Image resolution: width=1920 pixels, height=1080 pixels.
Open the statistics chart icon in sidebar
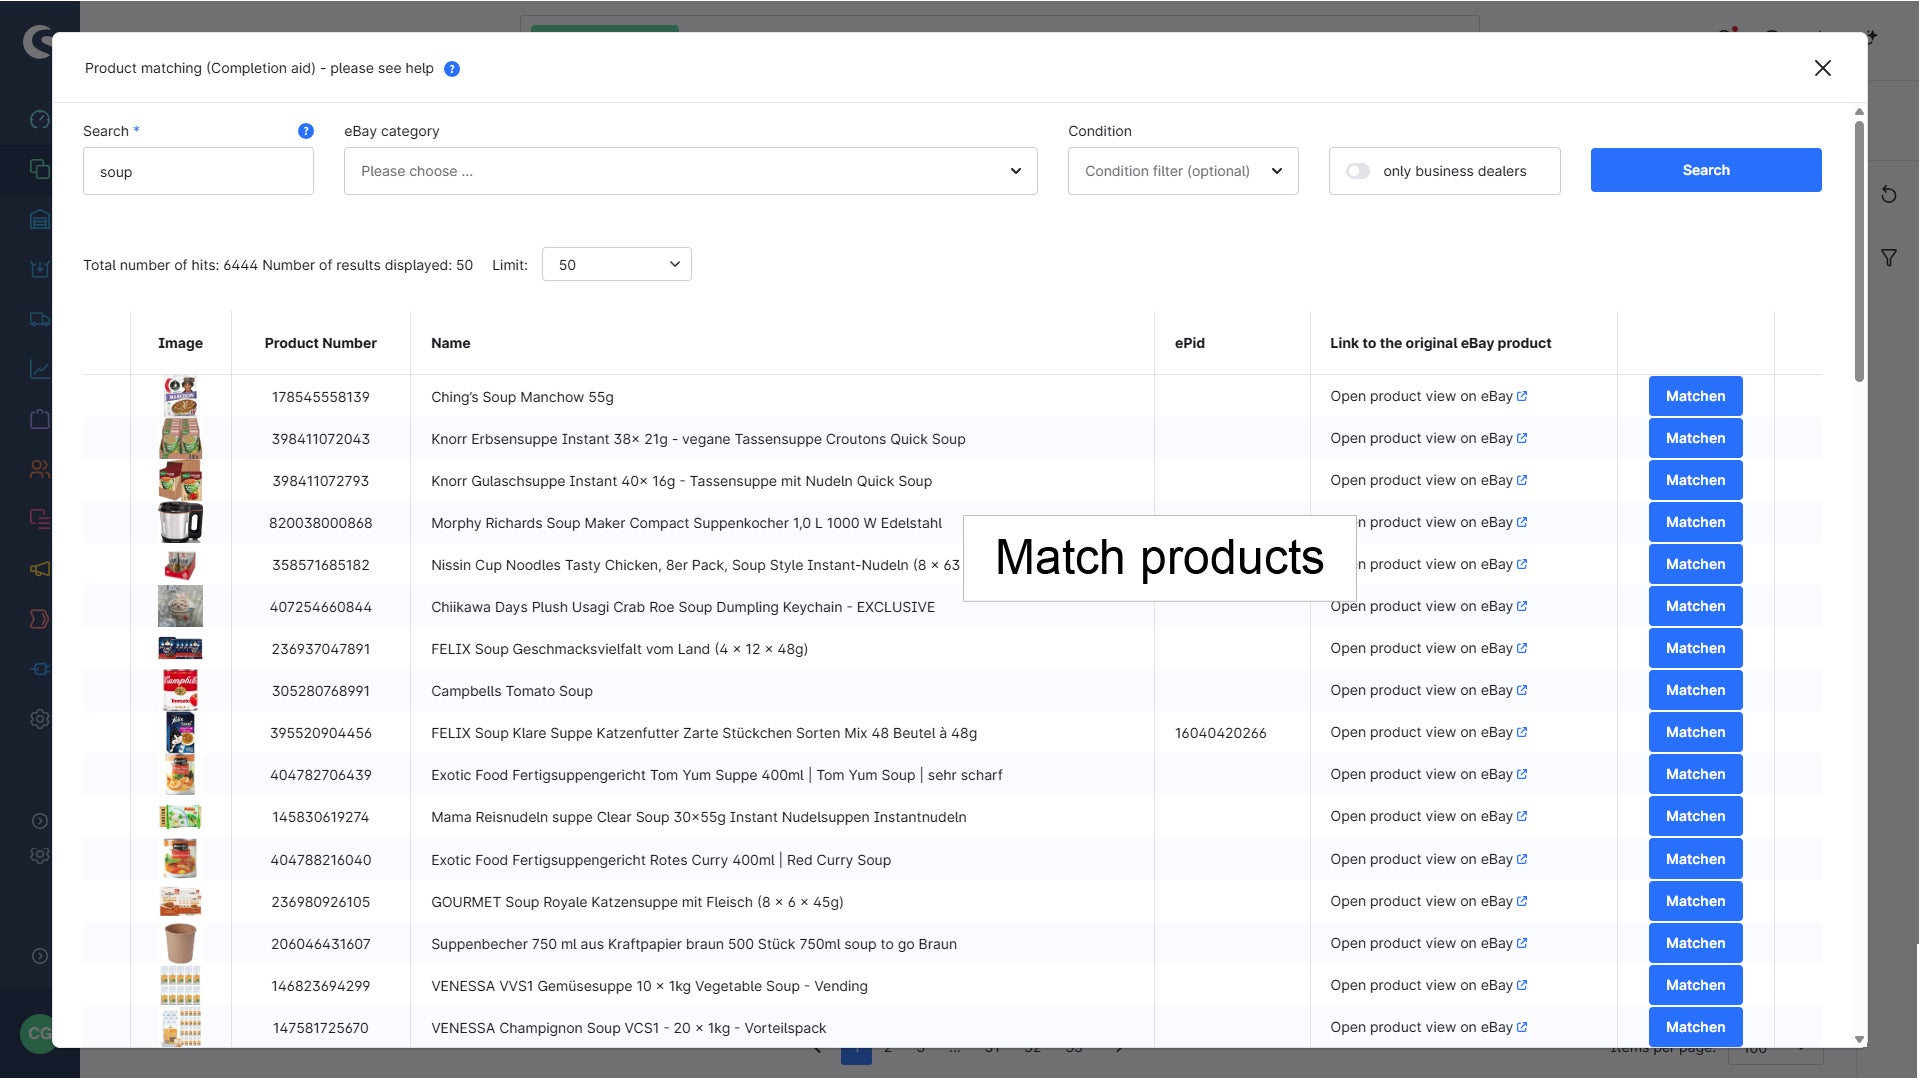[39, 369]
